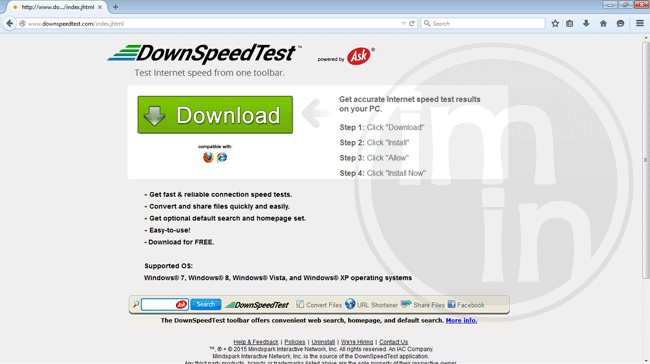
Task: Click Facebook in toolbar preview
Action: coord(466,305)
